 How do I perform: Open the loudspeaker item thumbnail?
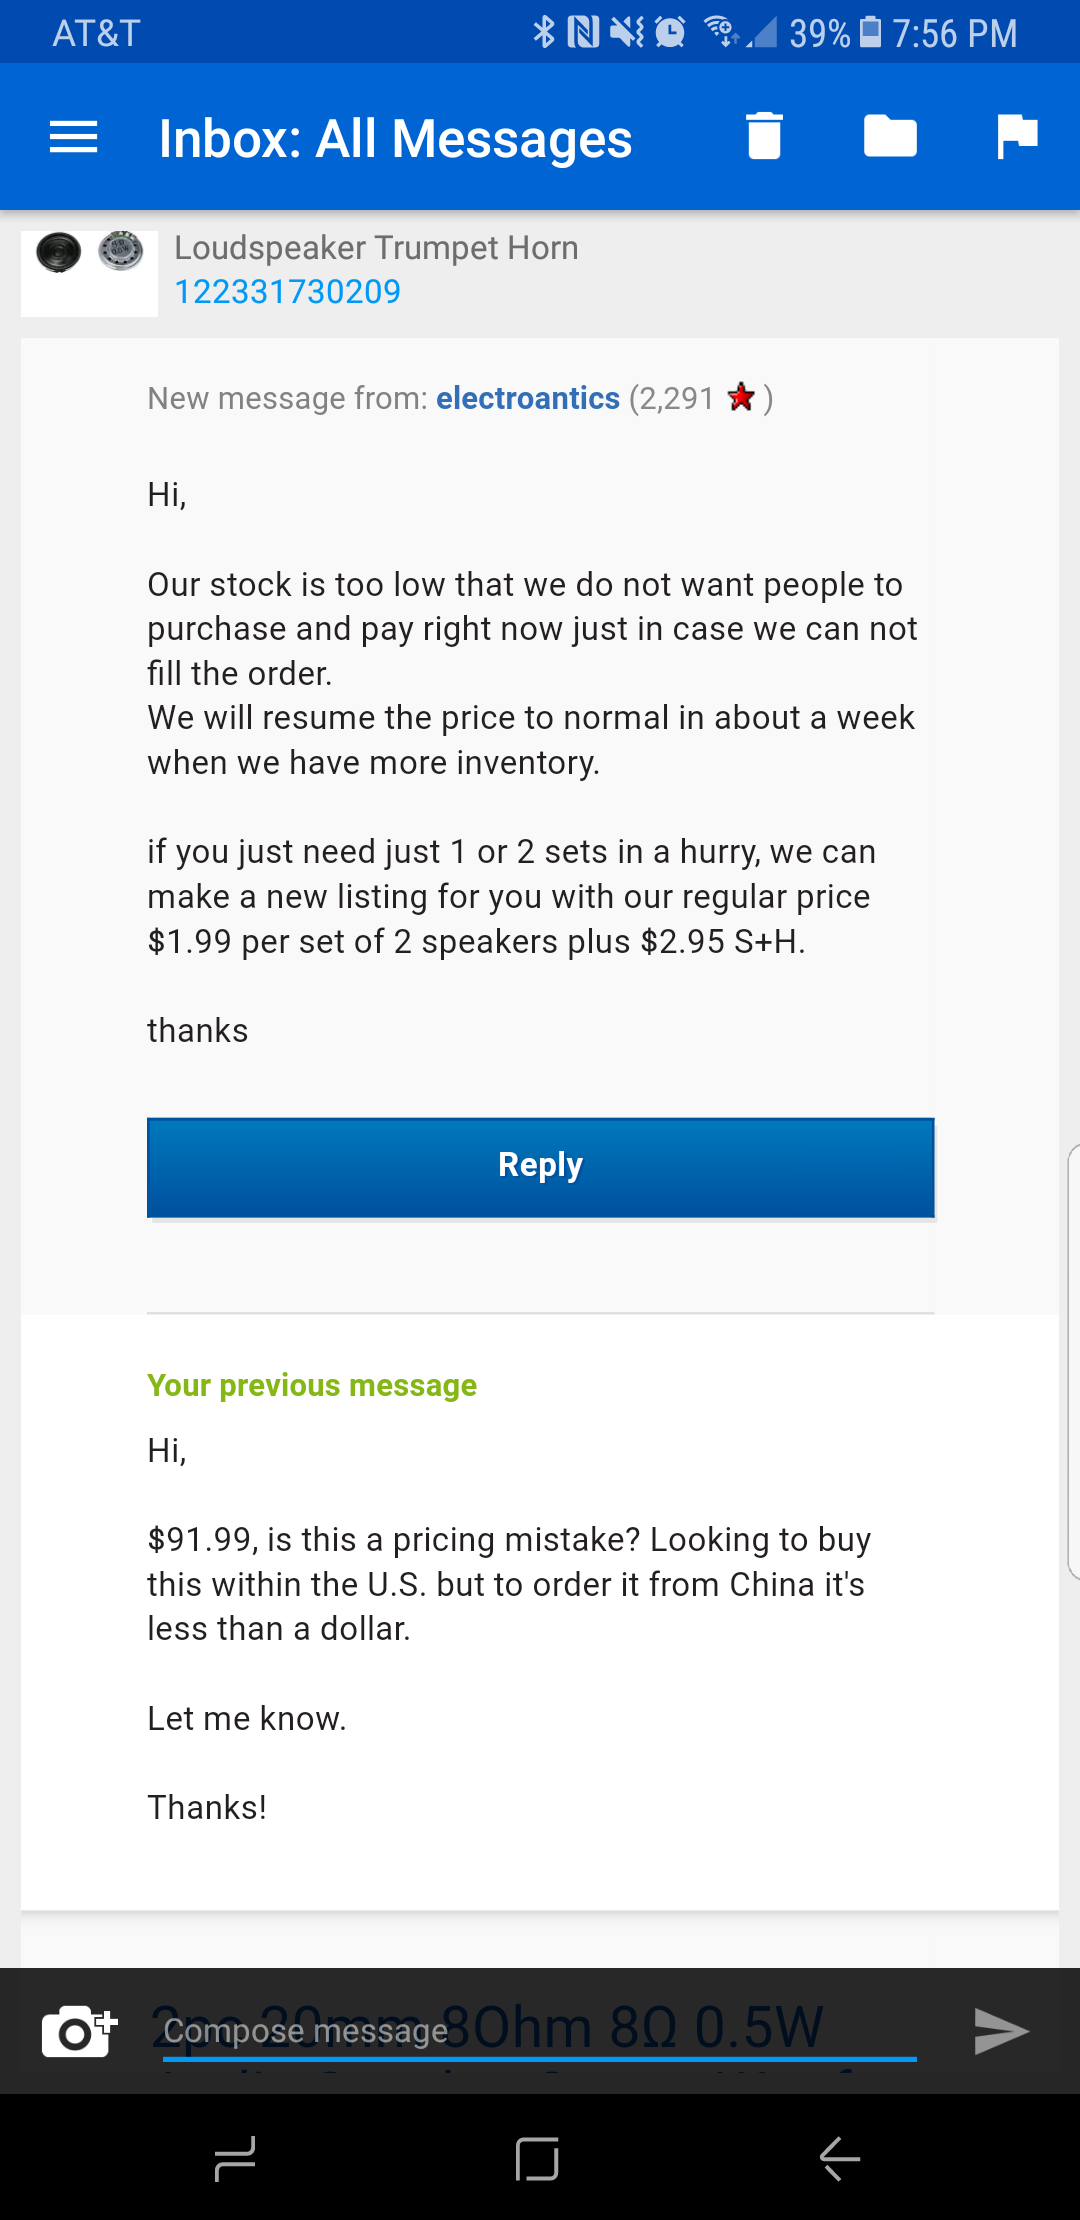point(89,273)
